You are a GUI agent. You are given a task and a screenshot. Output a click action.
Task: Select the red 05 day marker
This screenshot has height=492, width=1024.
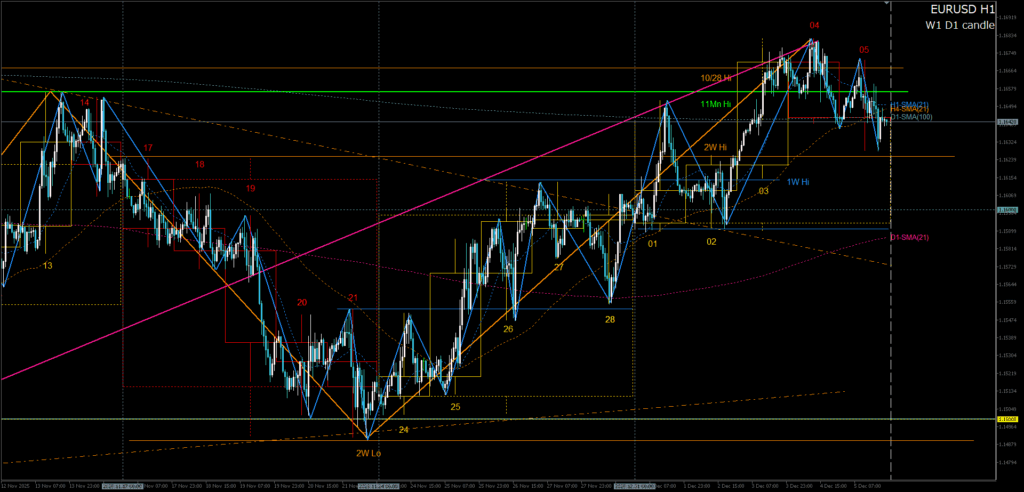point(864,49)
